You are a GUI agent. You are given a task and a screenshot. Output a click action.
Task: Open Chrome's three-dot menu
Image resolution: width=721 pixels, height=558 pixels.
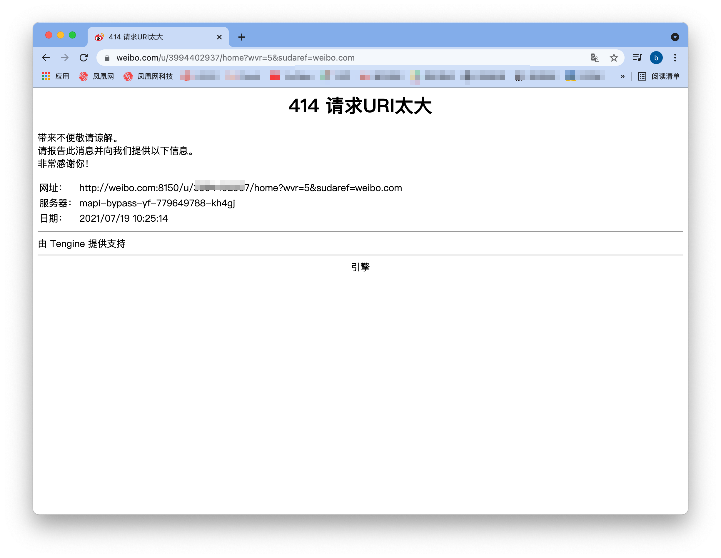click(x=675, y=57)
